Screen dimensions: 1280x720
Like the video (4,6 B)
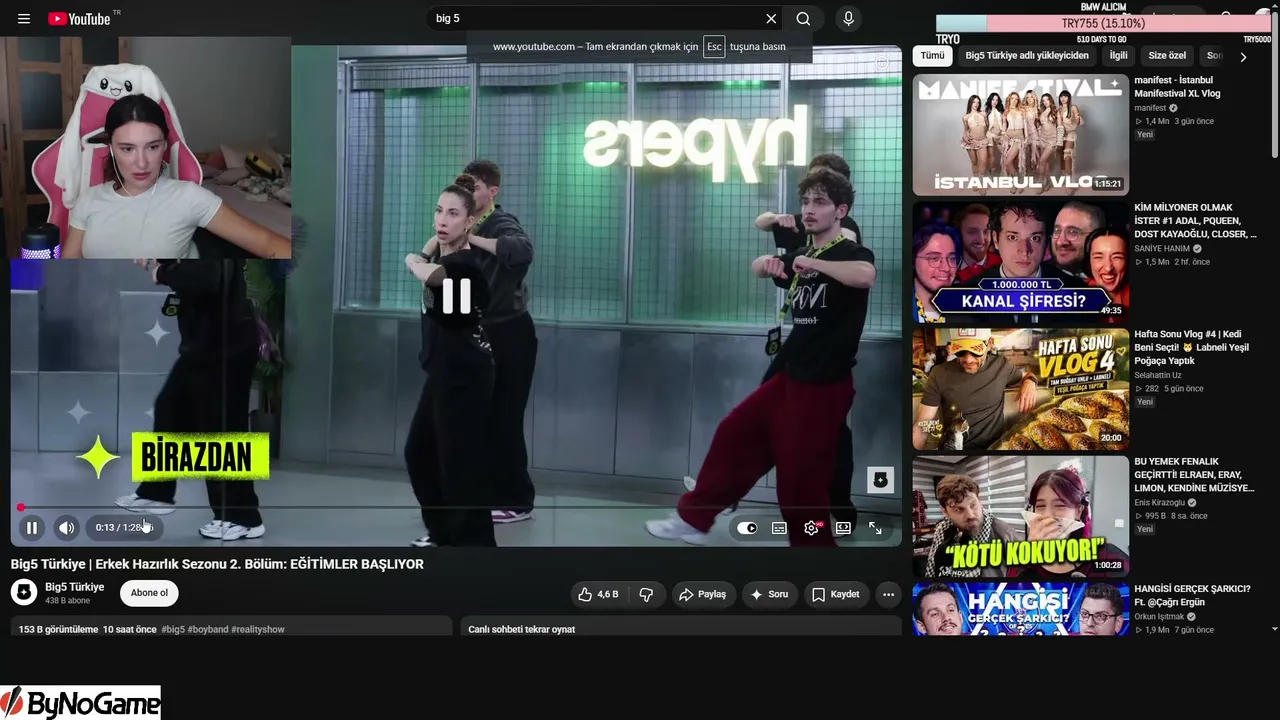coord(598,594)
